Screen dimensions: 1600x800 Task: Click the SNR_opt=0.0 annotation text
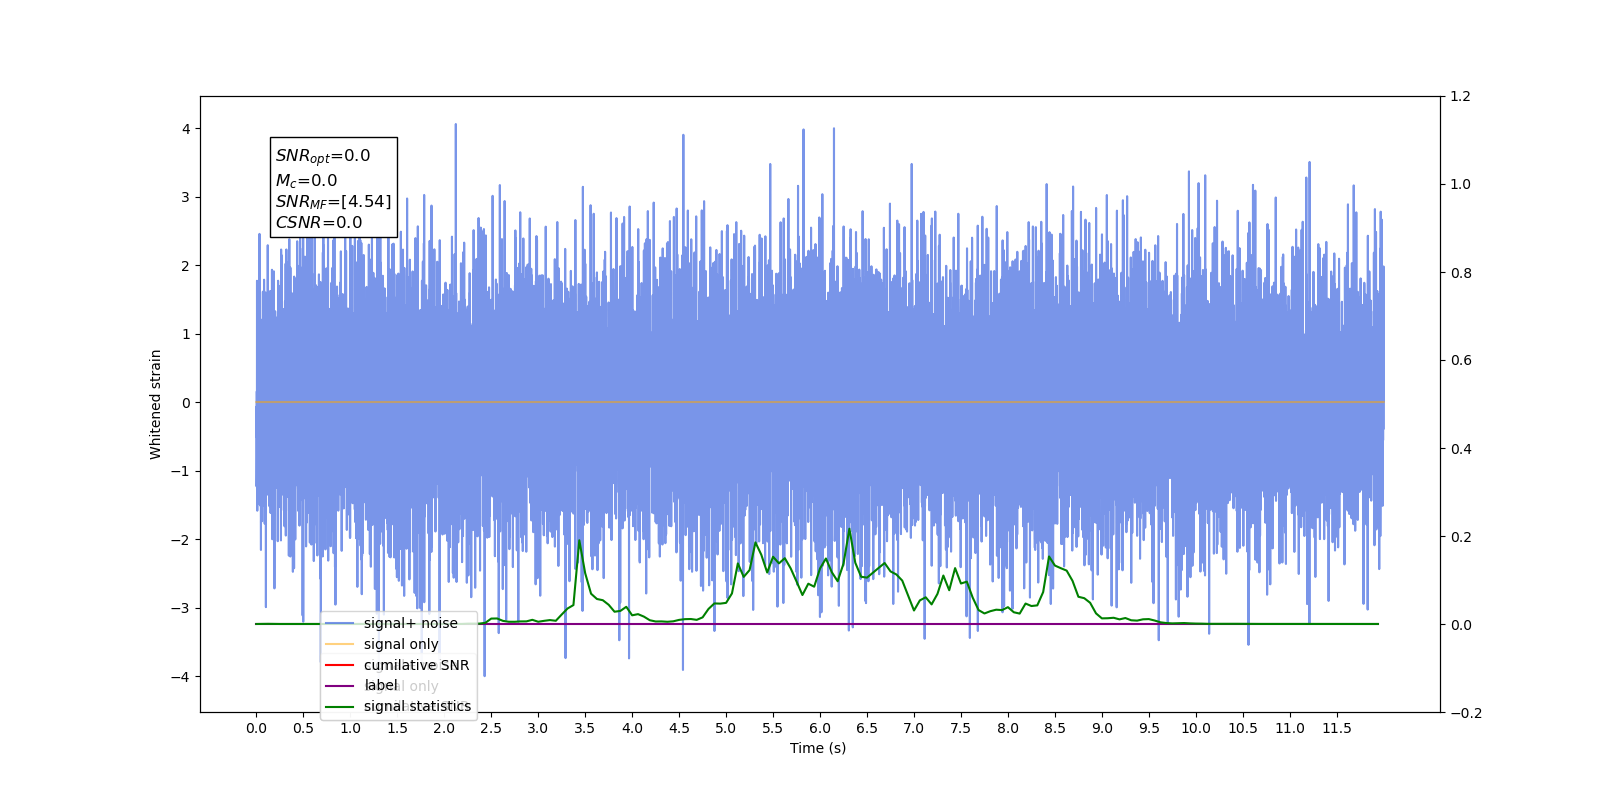click(323, 156)
